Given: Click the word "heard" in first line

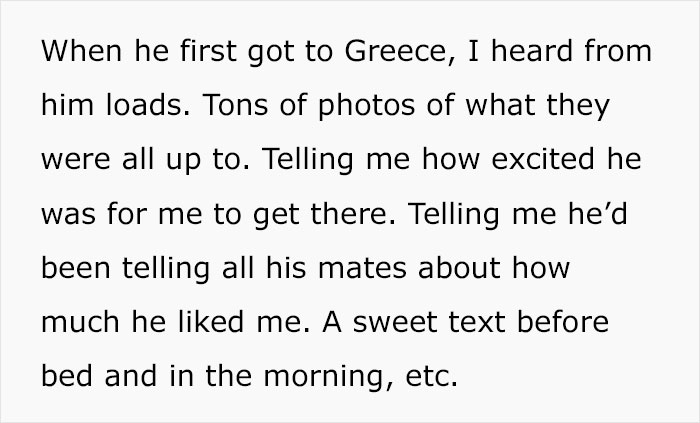Looking at the screenshot, I should coord(532,51).
